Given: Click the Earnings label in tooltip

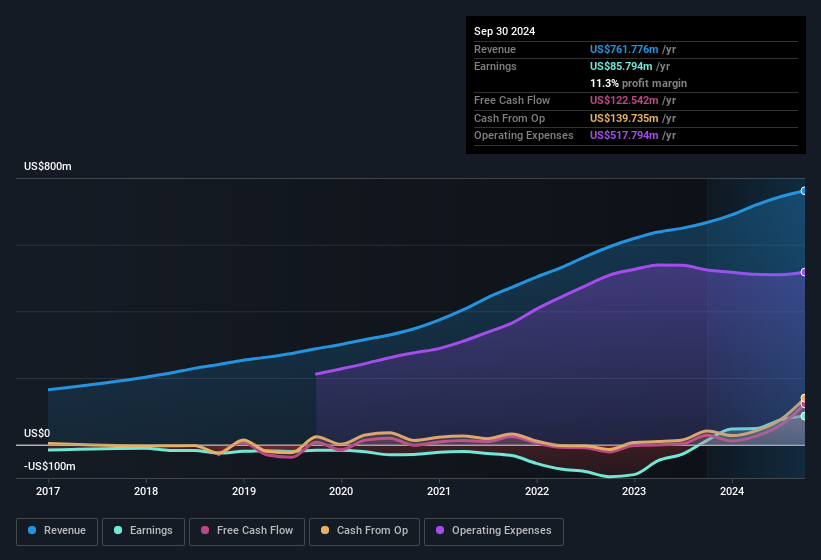Looking at the screenshot, I should [495, 66].
